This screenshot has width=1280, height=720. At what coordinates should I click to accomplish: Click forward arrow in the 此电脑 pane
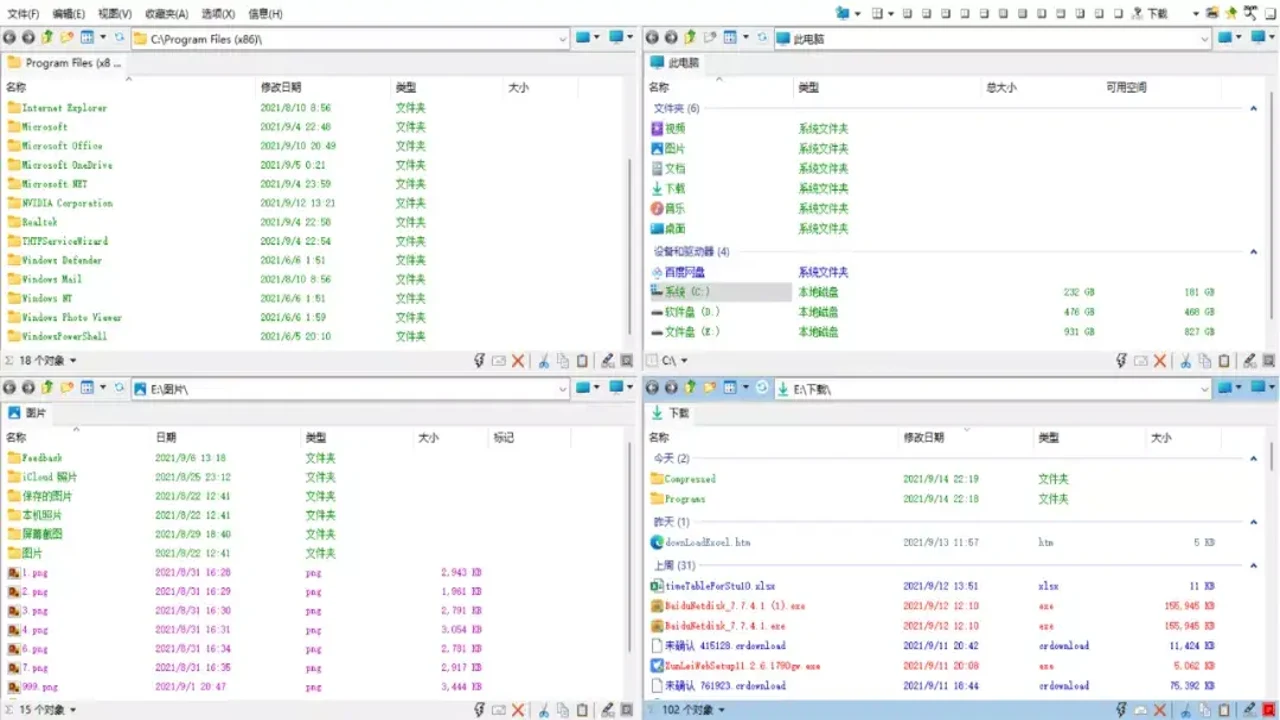click(670, 37)
